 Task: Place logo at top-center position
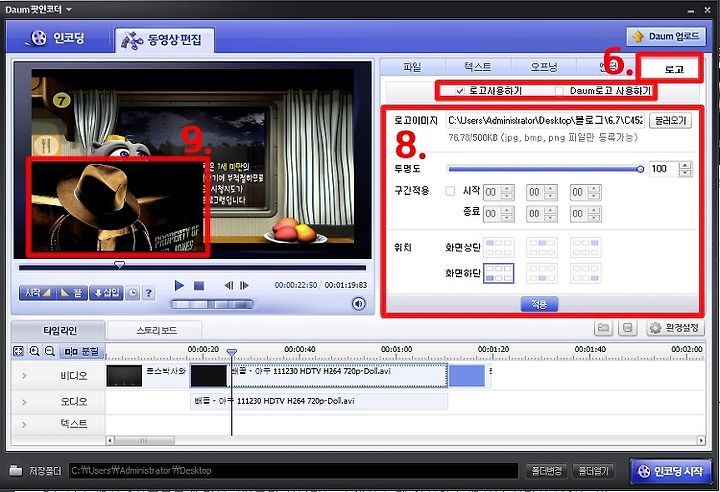pyautogui.click(x=542, y=247)
